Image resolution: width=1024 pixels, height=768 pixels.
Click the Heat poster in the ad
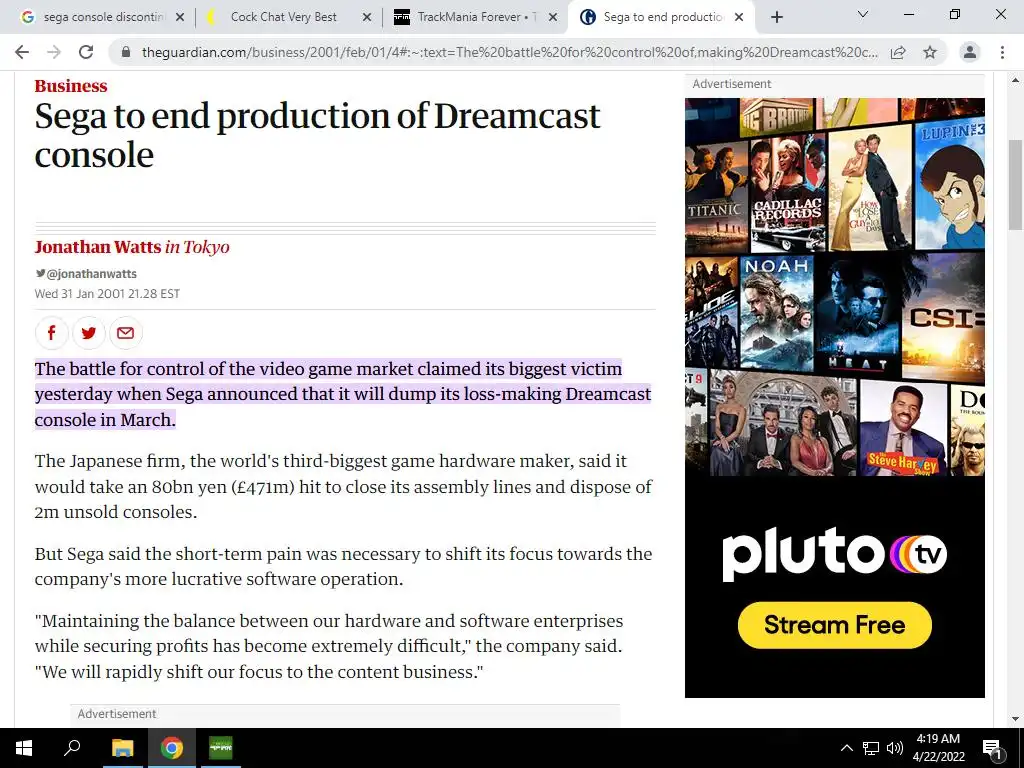click(x=858, y=312)
